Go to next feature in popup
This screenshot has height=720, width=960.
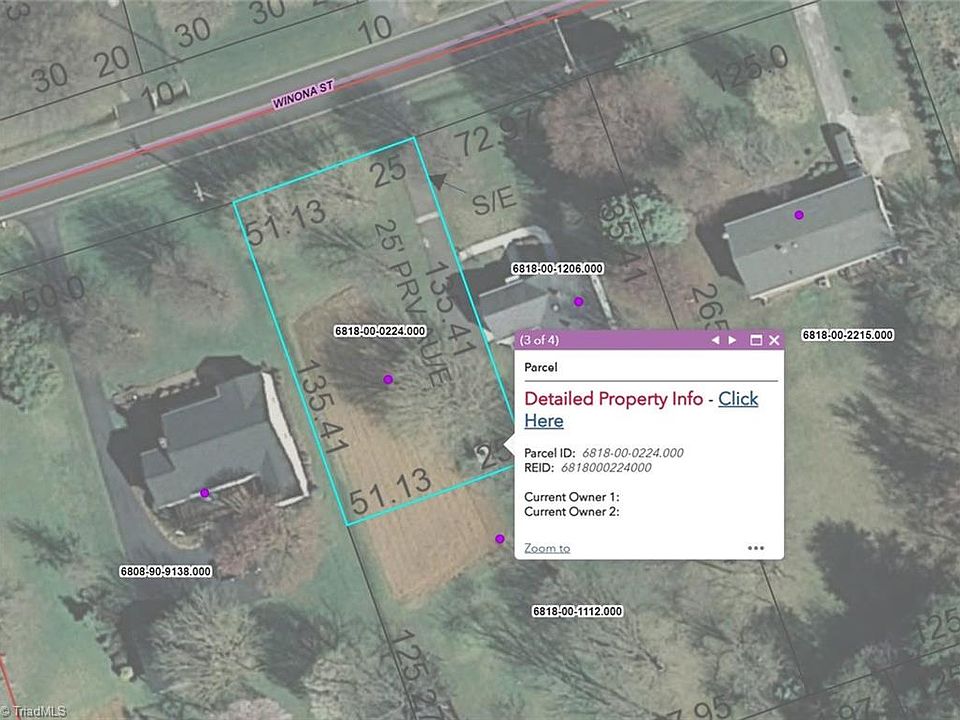point(732,340)
